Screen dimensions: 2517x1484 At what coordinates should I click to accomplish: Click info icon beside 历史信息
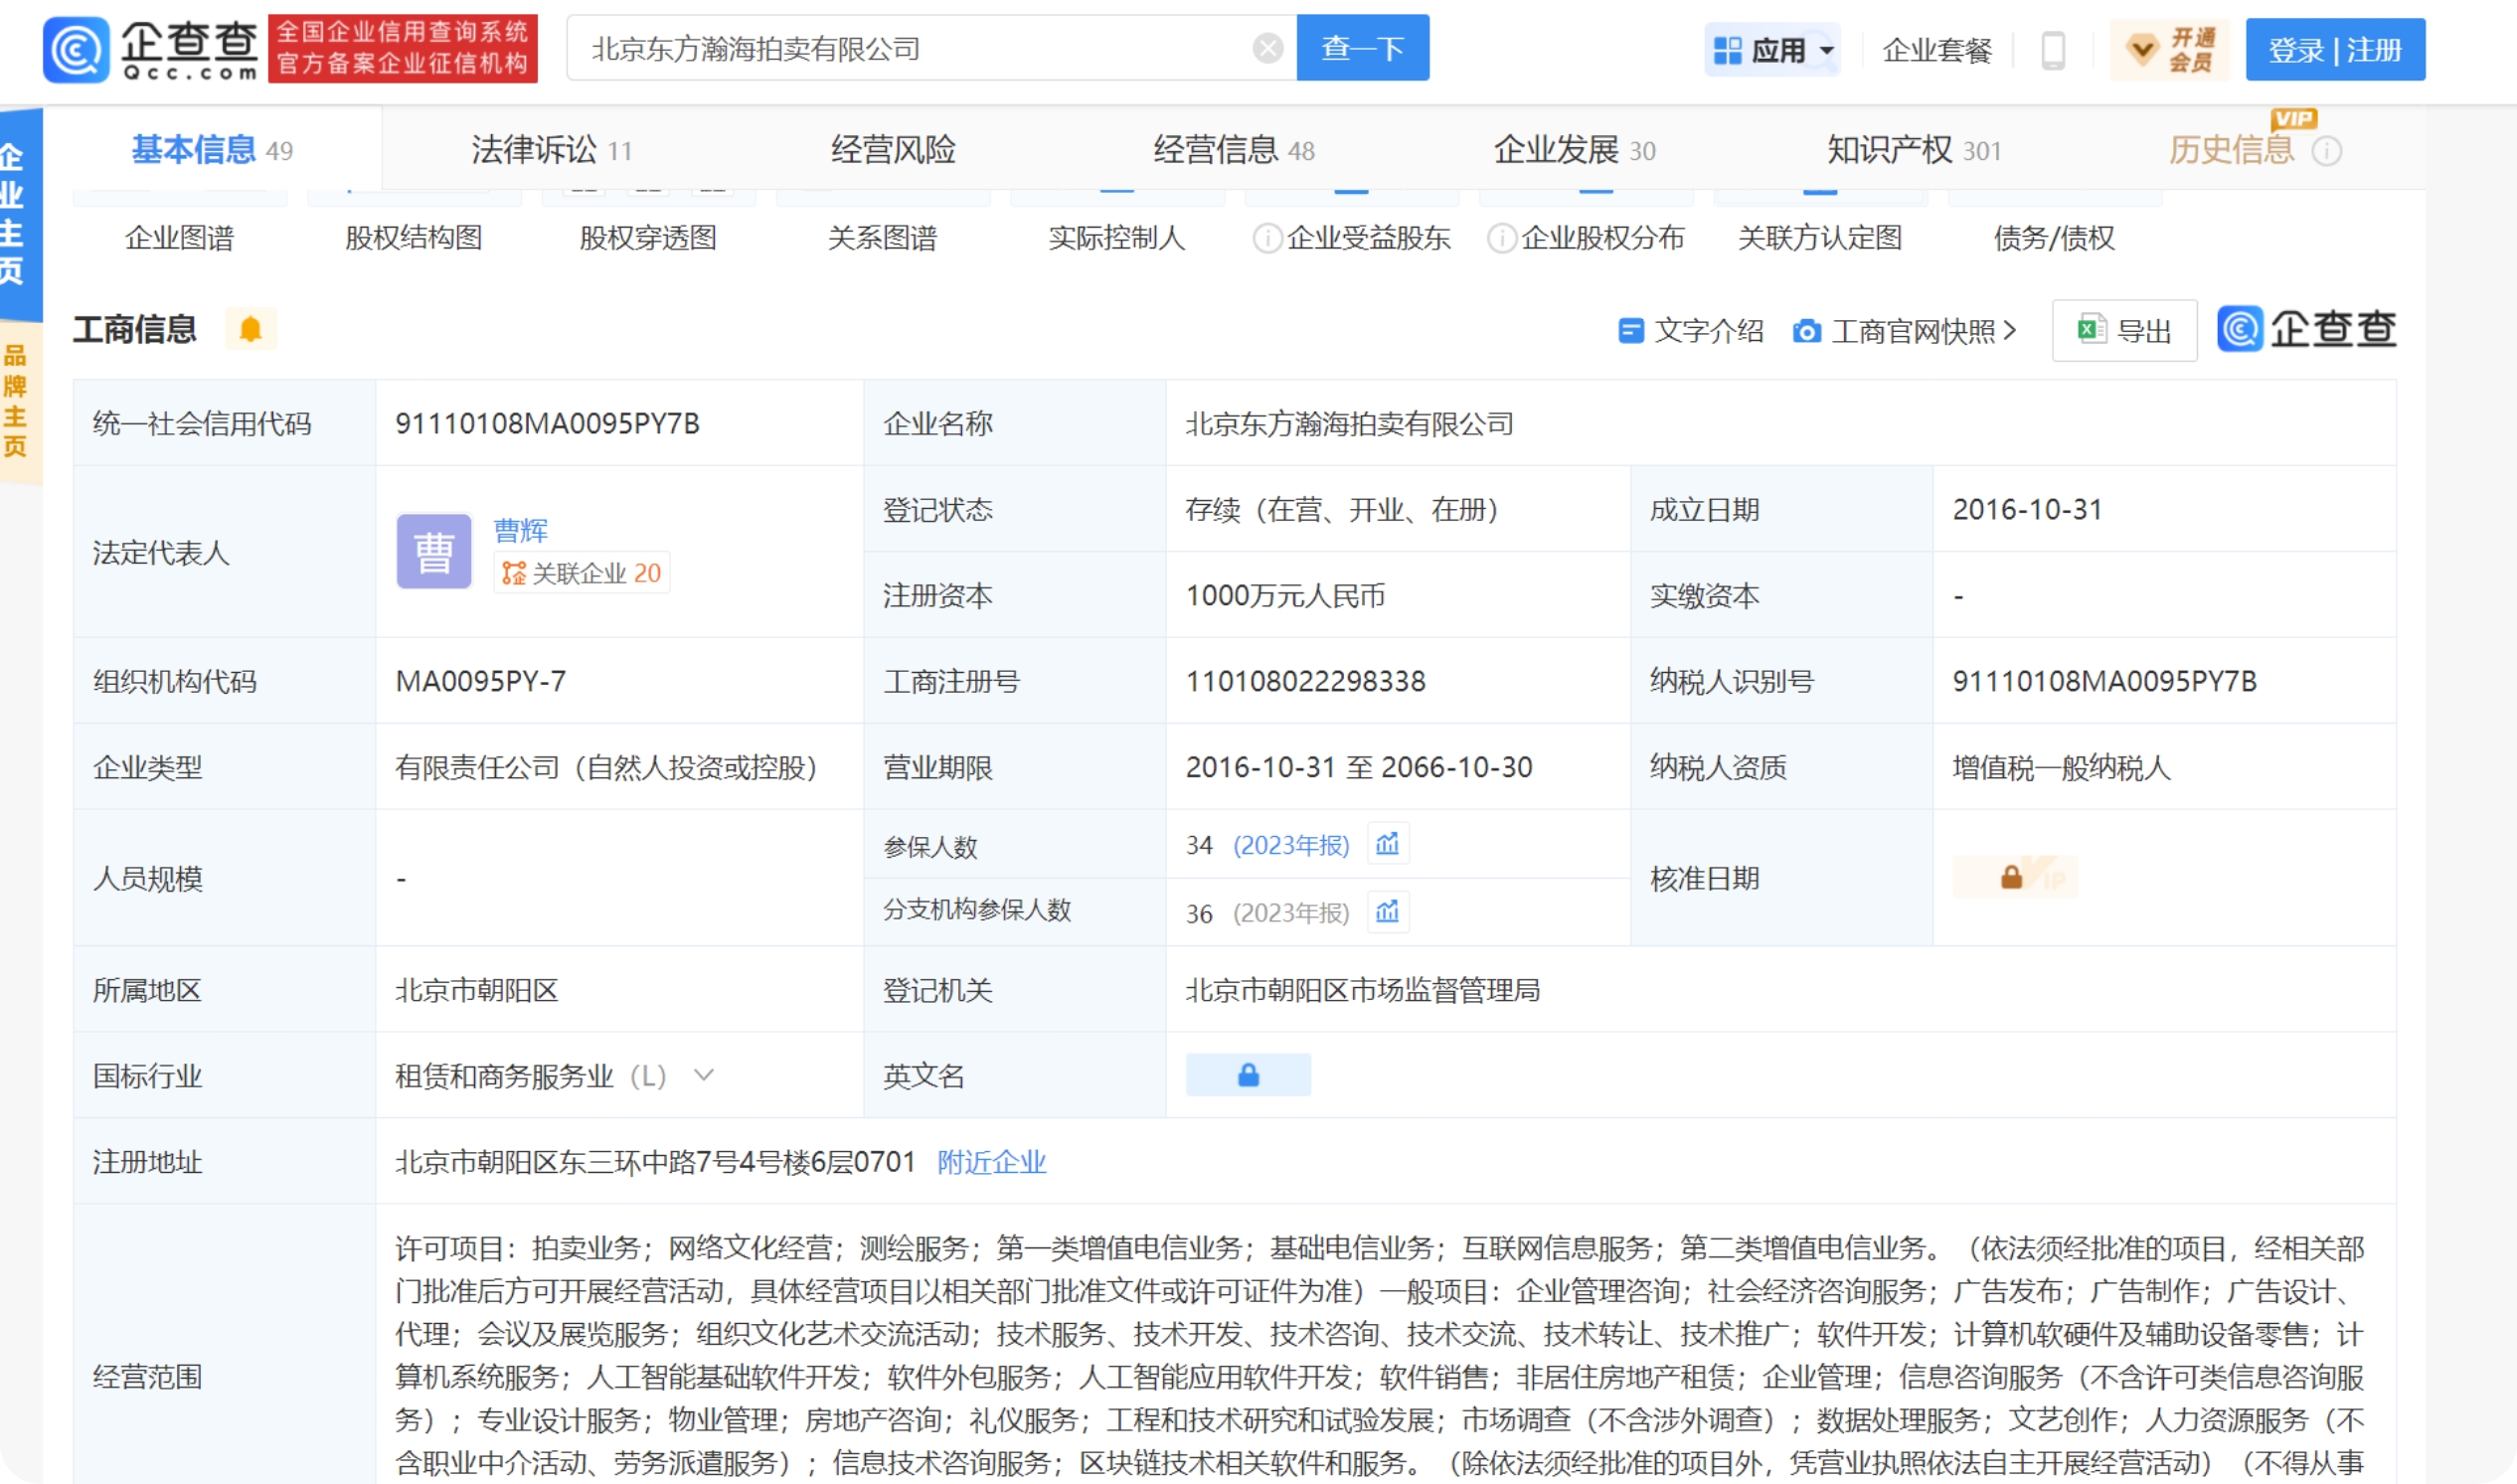point(2327,151)
